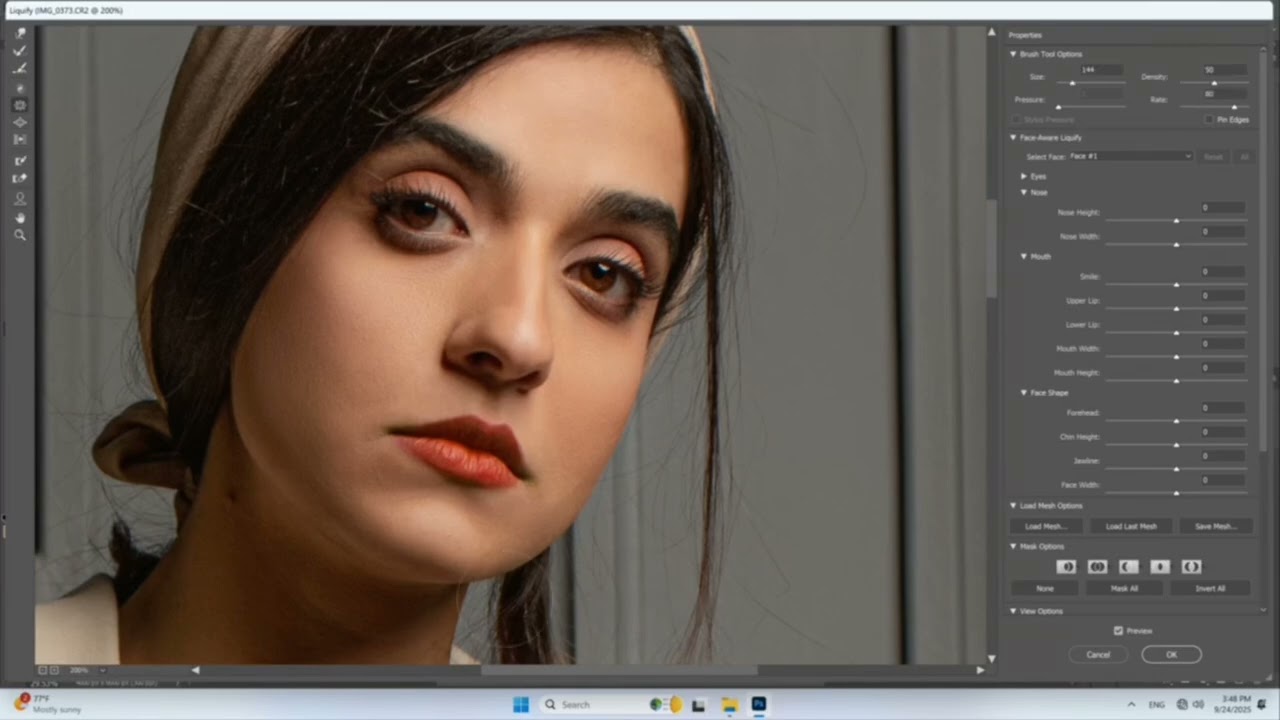
Task: Click the Mask All button
Action: 1124,588
